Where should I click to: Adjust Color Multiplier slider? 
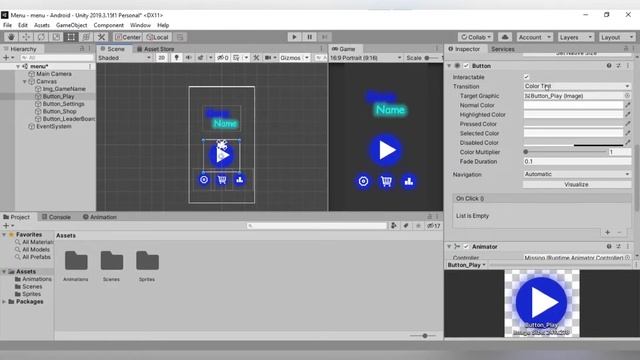click(565, 152)
